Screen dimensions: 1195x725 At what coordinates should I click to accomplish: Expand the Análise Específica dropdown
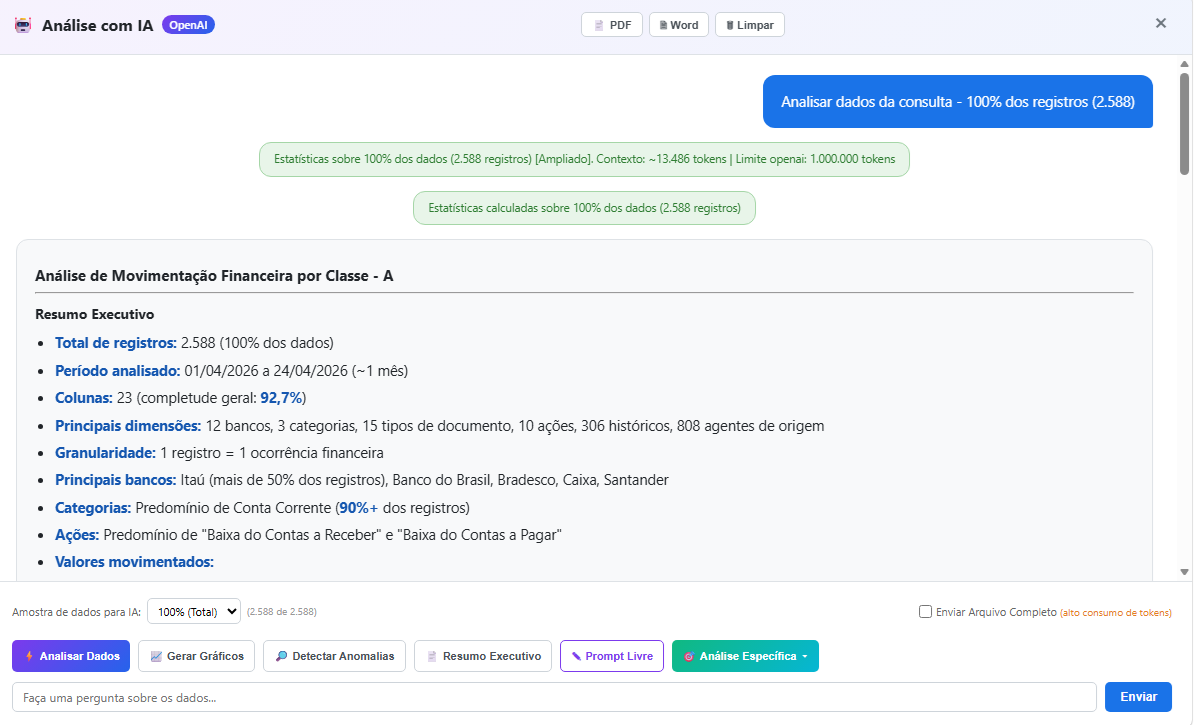[745, 656]
